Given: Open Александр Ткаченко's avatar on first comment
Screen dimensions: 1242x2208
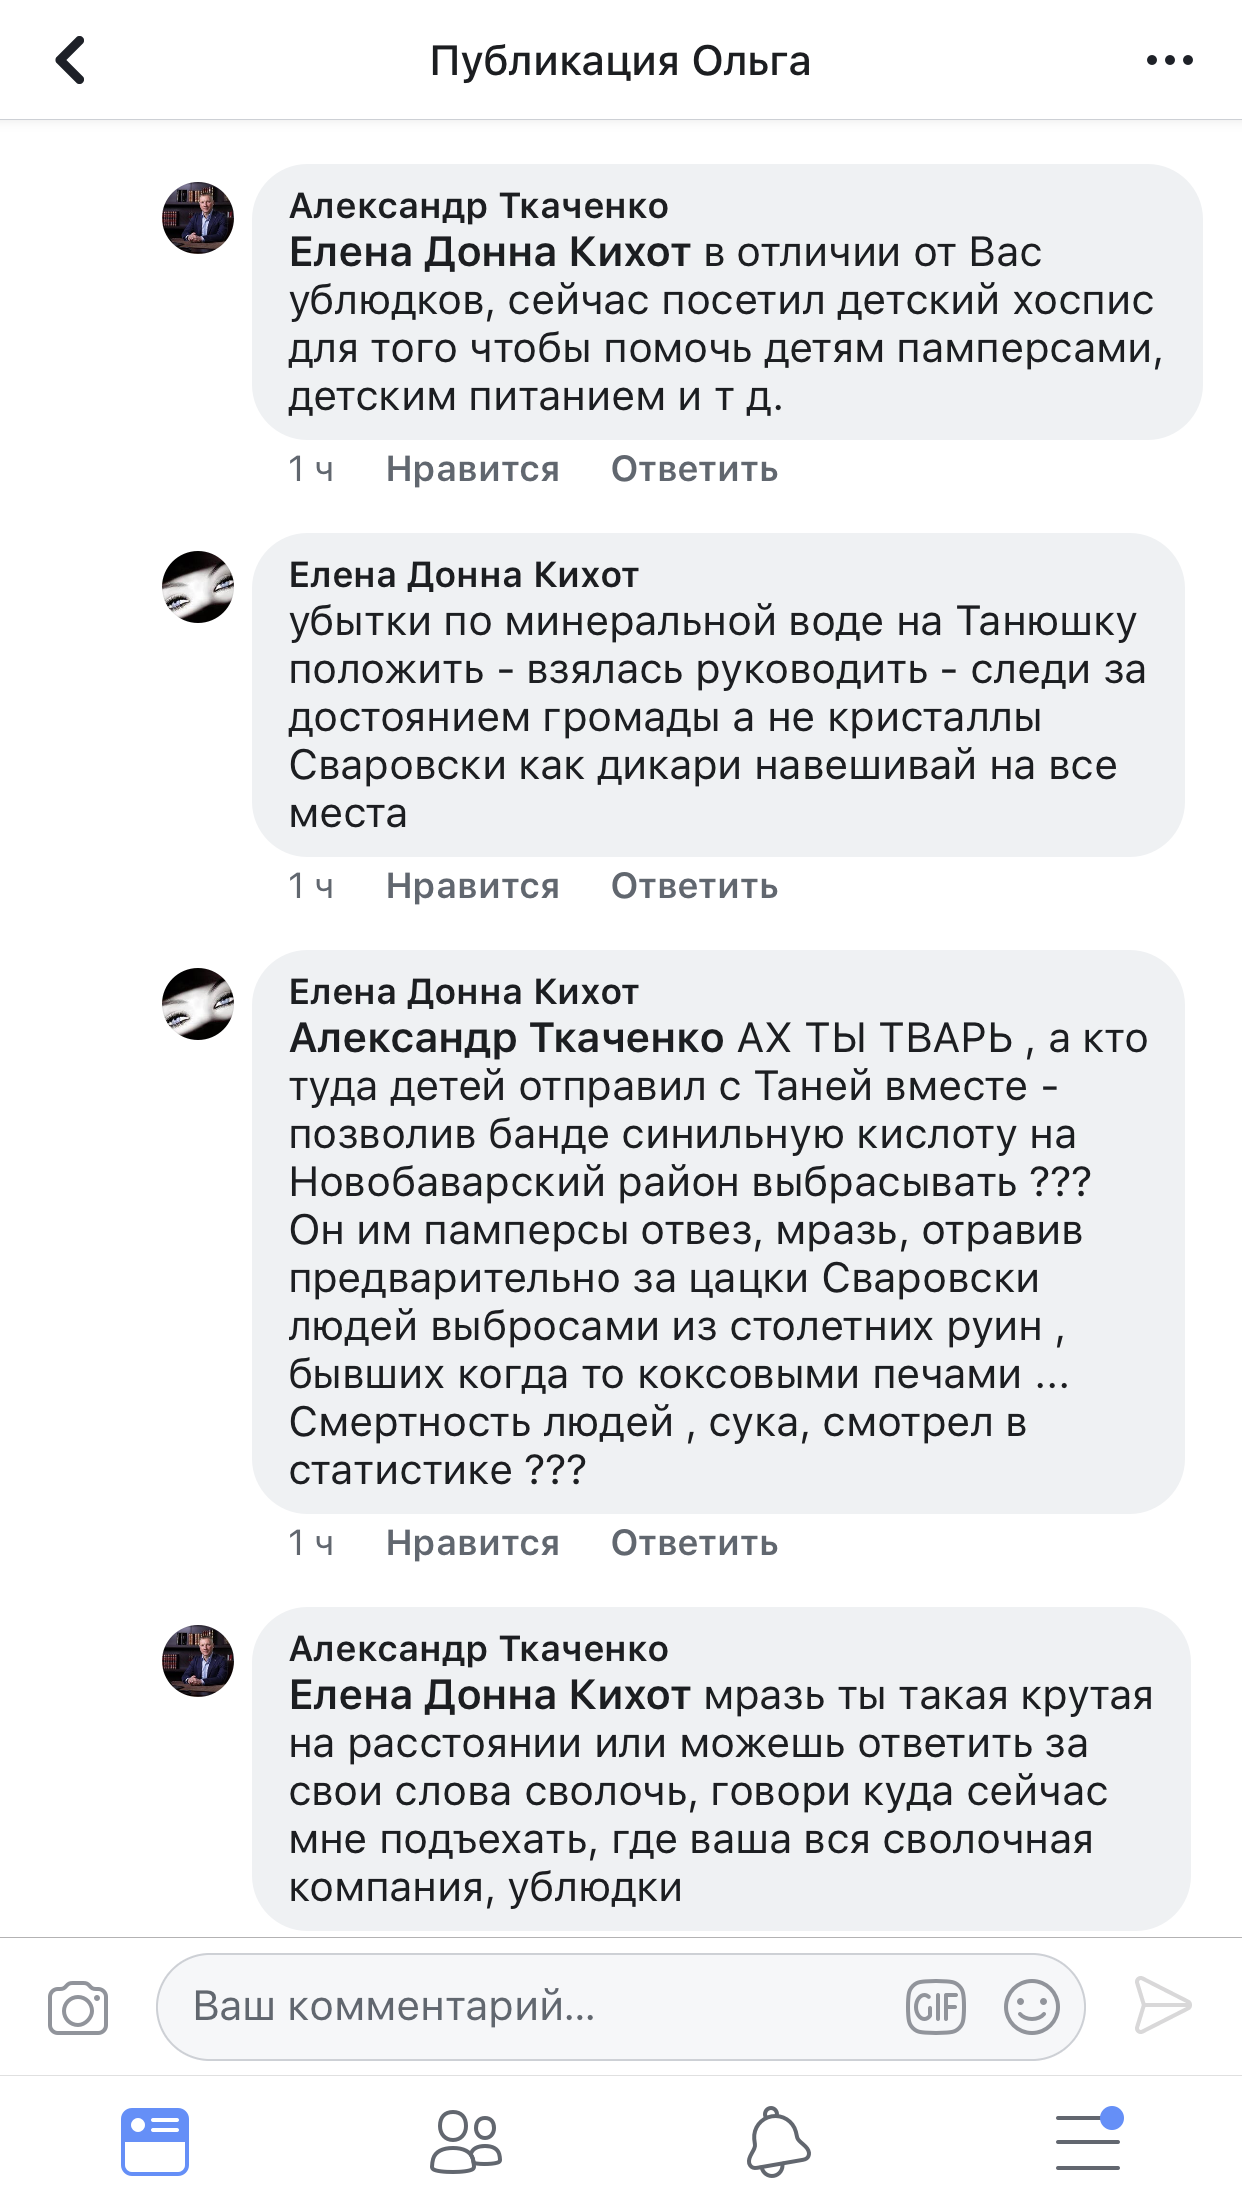Looking at the screenshot, I should click(x=198, y=218).
